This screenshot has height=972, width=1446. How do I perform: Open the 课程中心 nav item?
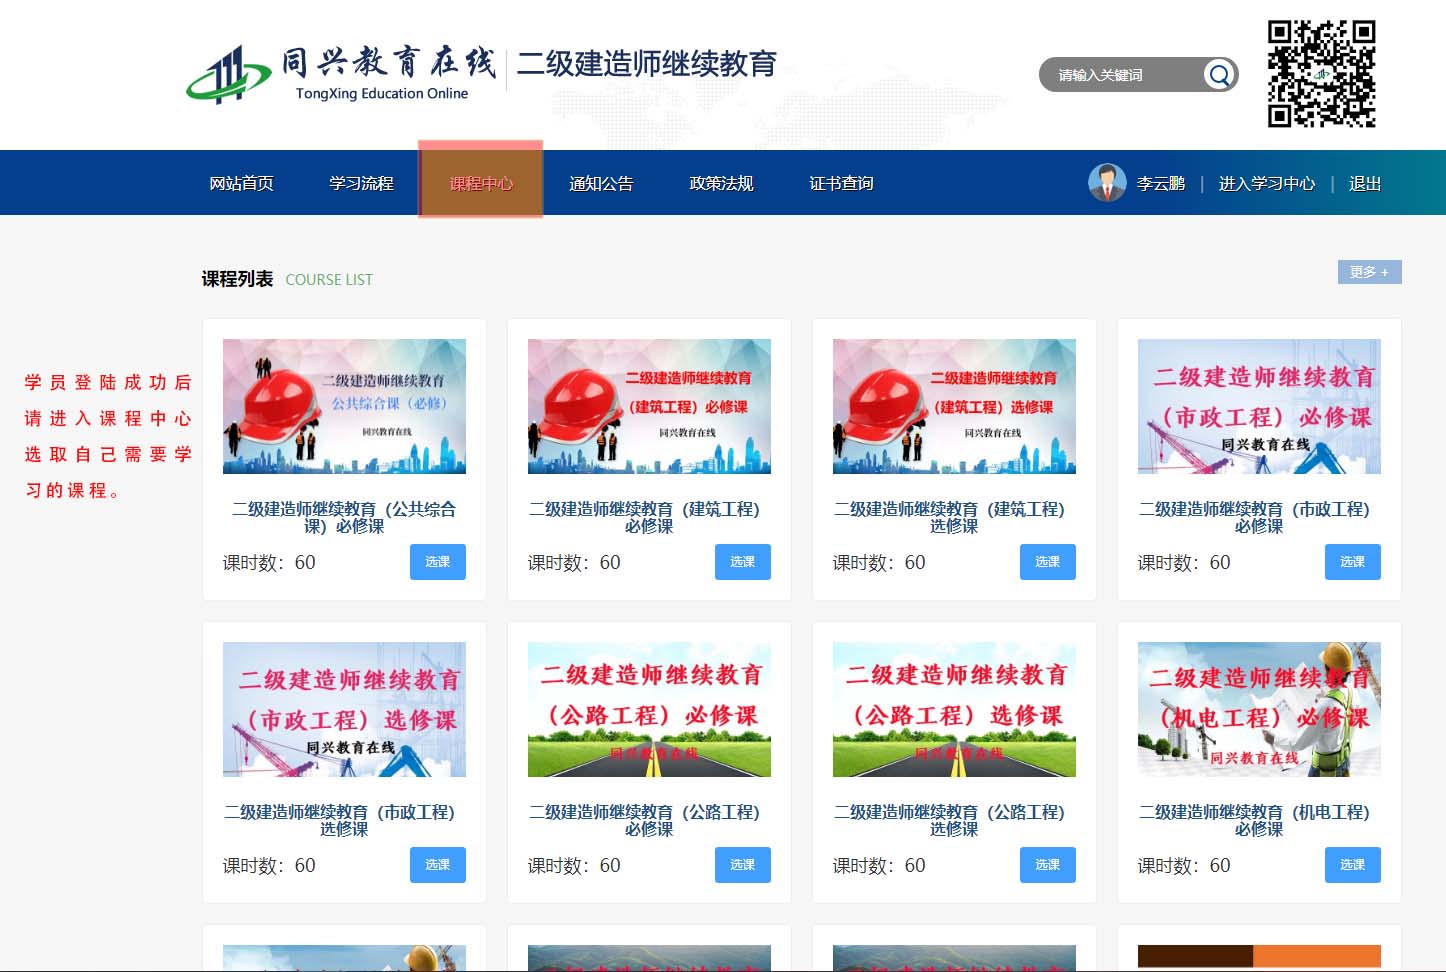click(x=481, y=183)
